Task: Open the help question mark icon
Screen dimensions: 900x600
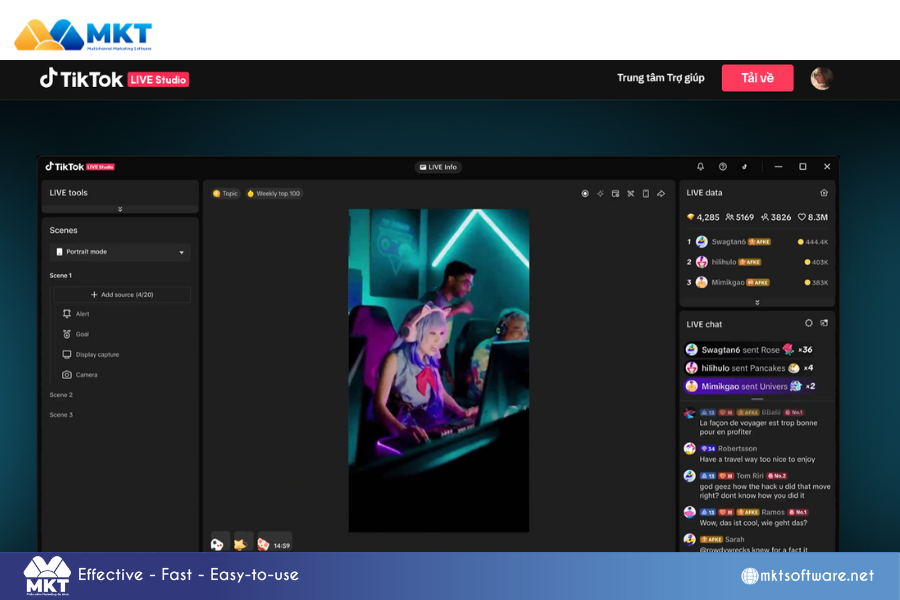Action: (x=723, y=167)
